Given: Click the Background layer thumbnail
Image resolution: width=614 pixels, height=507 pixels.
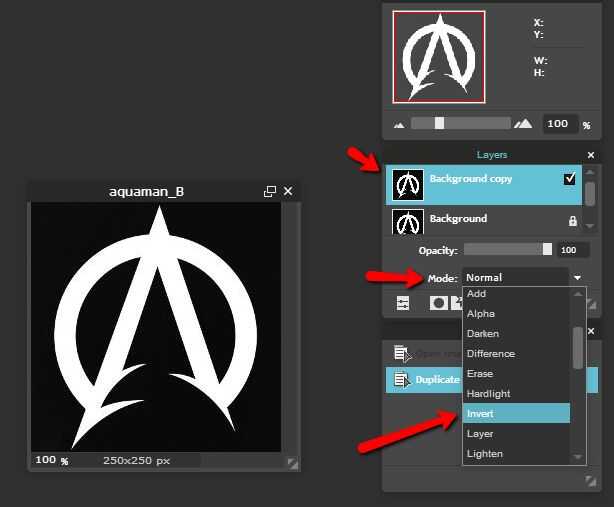Looking at the screenshot, I should (408, 222).
